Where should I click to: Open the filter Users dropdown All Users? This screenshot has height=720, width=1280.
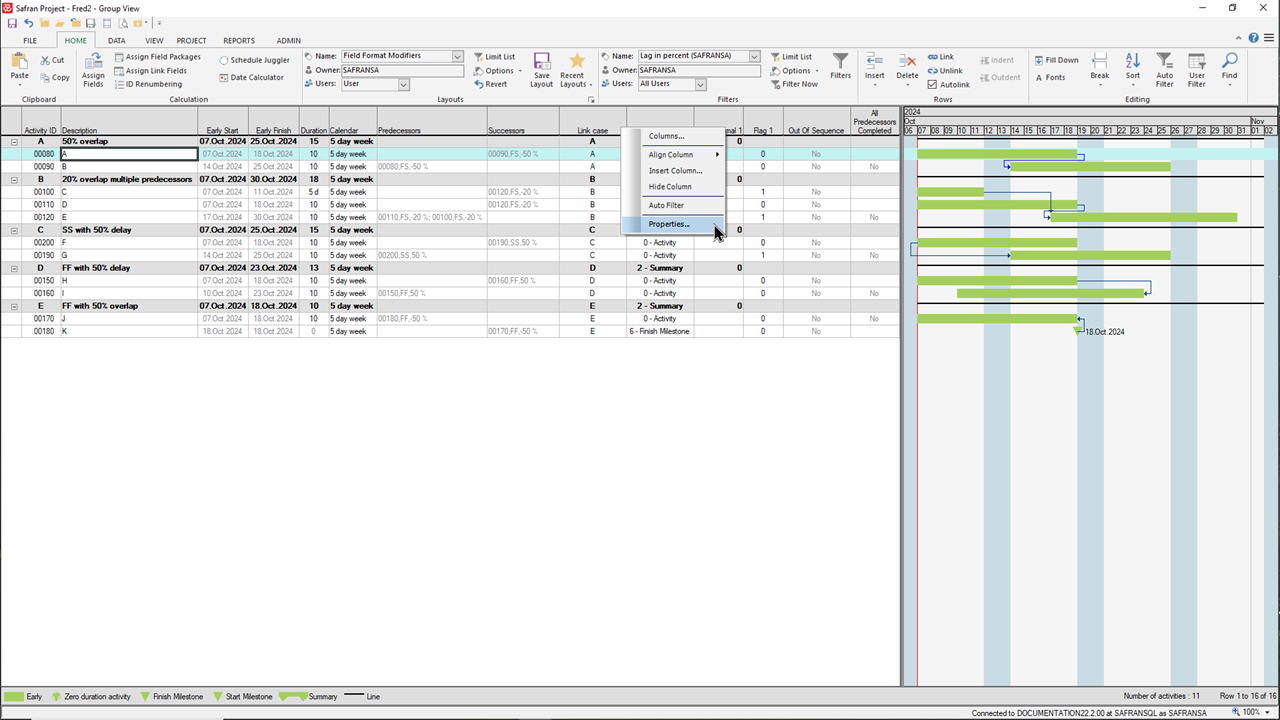click(x=700, y=84)
